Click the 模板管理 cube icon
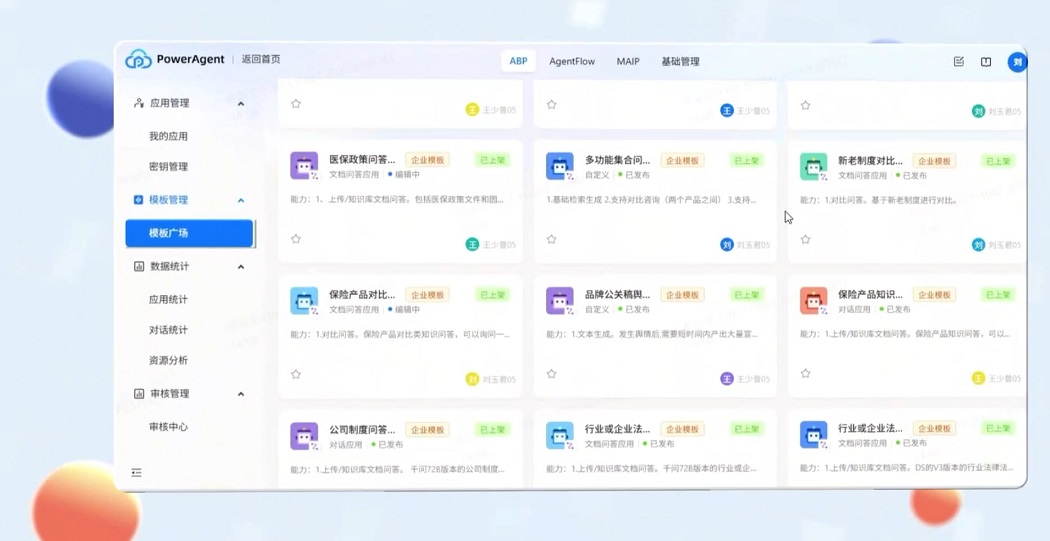 (139, 200)
